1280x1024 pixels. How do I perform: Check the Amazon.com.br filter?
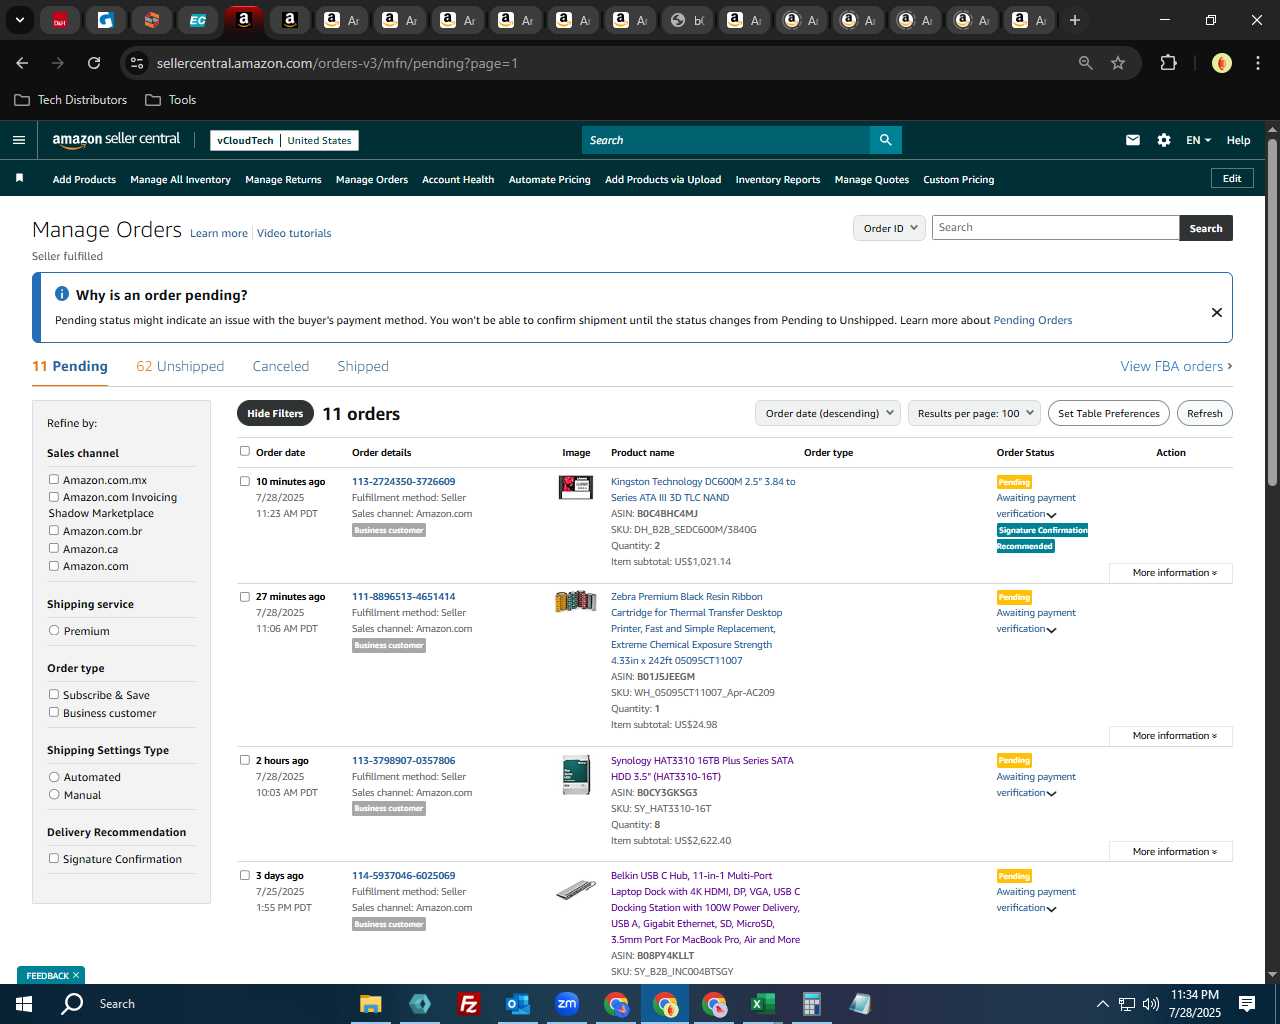click(x=54, y=530)
